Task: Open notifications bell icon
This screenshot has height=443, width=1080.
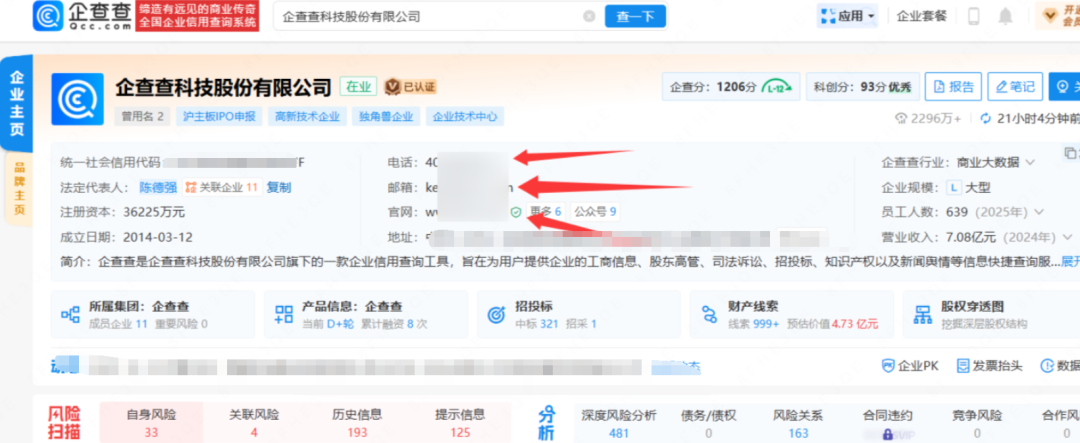Action: [1006, 16]
